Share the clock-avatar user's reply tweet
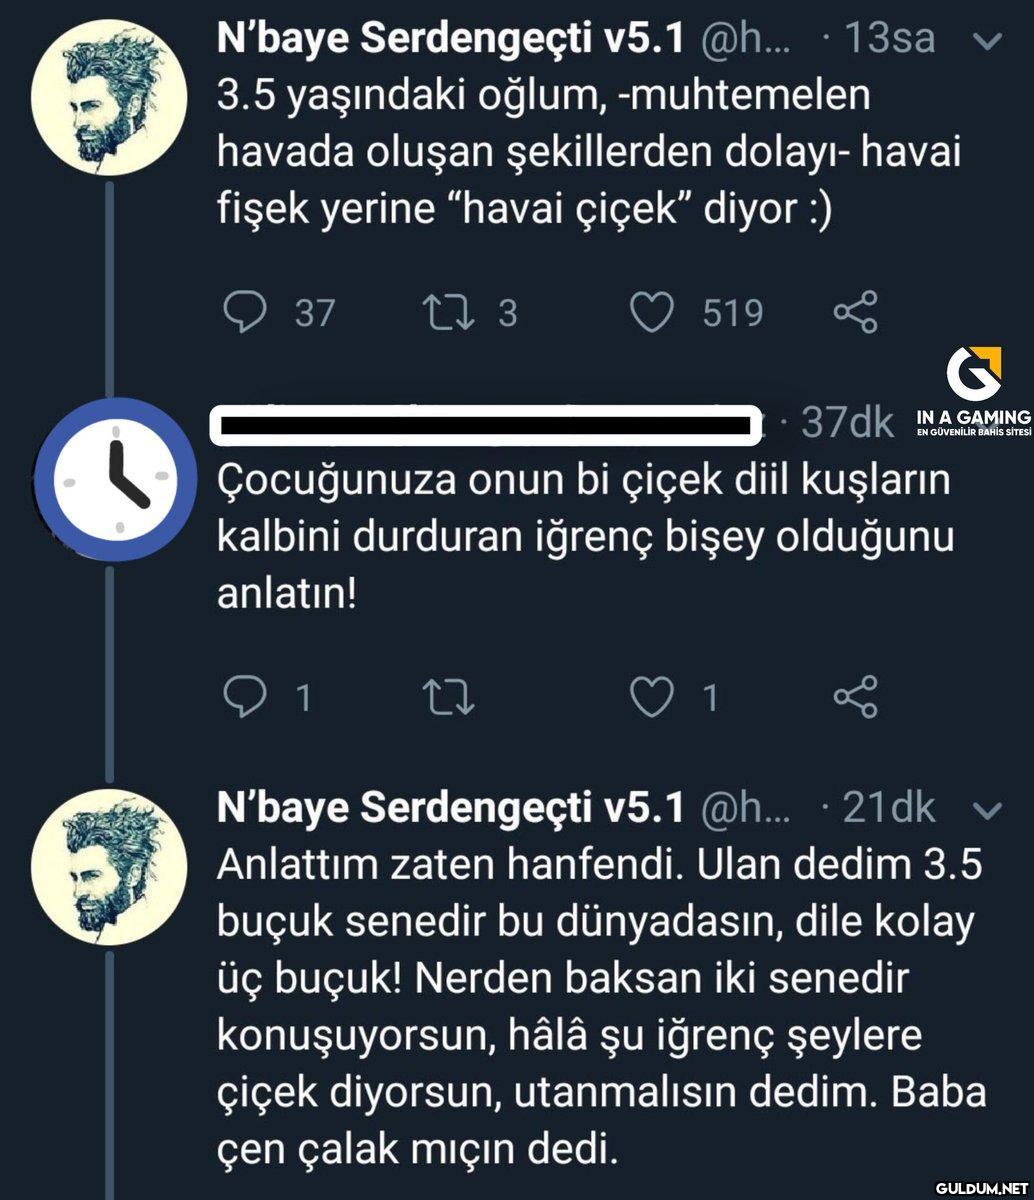1034x1200 pixels. tap(856, 697)
